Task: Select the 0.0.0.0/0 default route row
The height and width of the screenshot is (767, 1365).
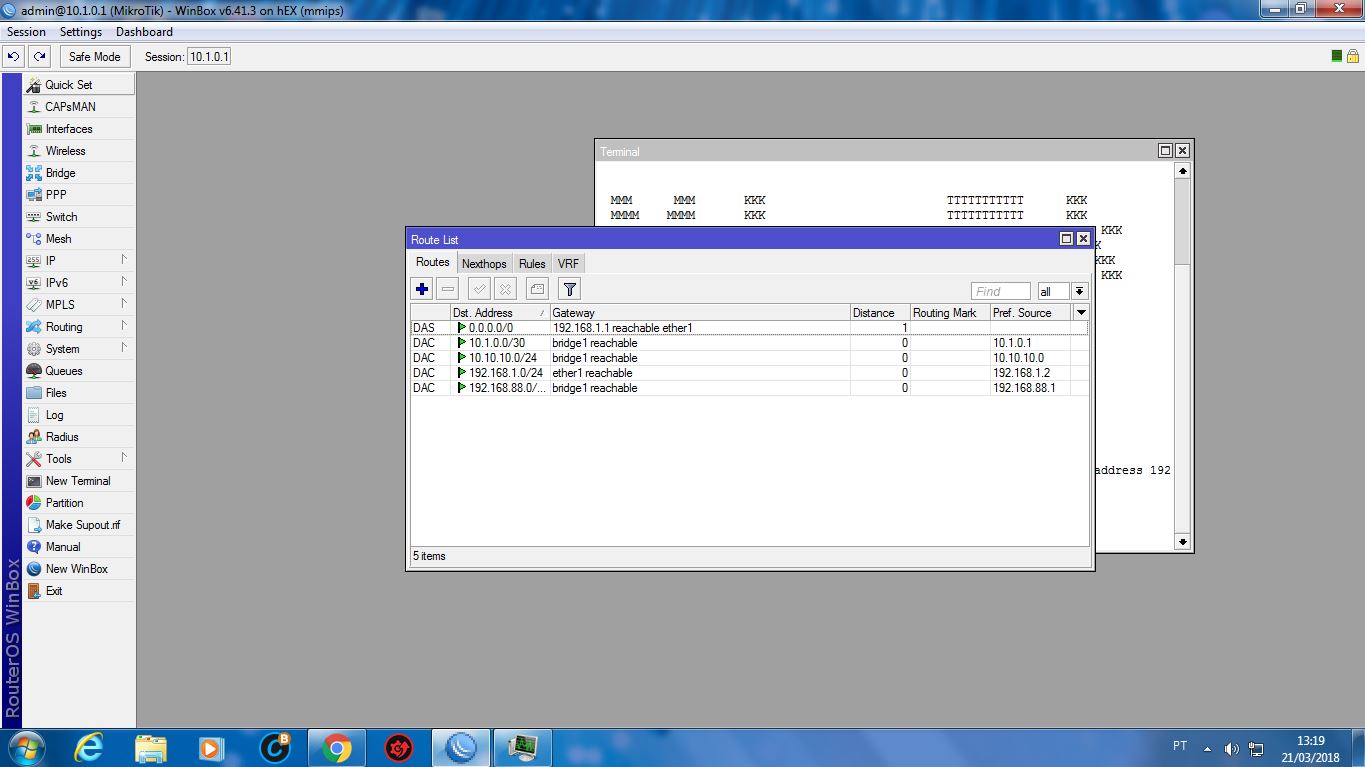Action: (x=749, y=328)
